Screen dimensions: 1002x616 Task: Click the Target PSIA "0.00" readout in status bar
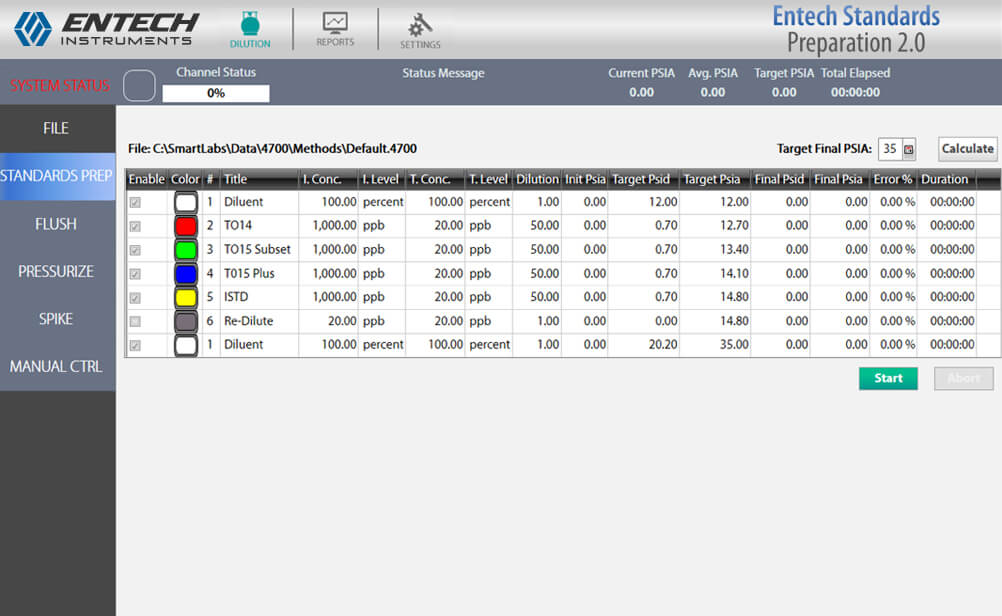784,93
